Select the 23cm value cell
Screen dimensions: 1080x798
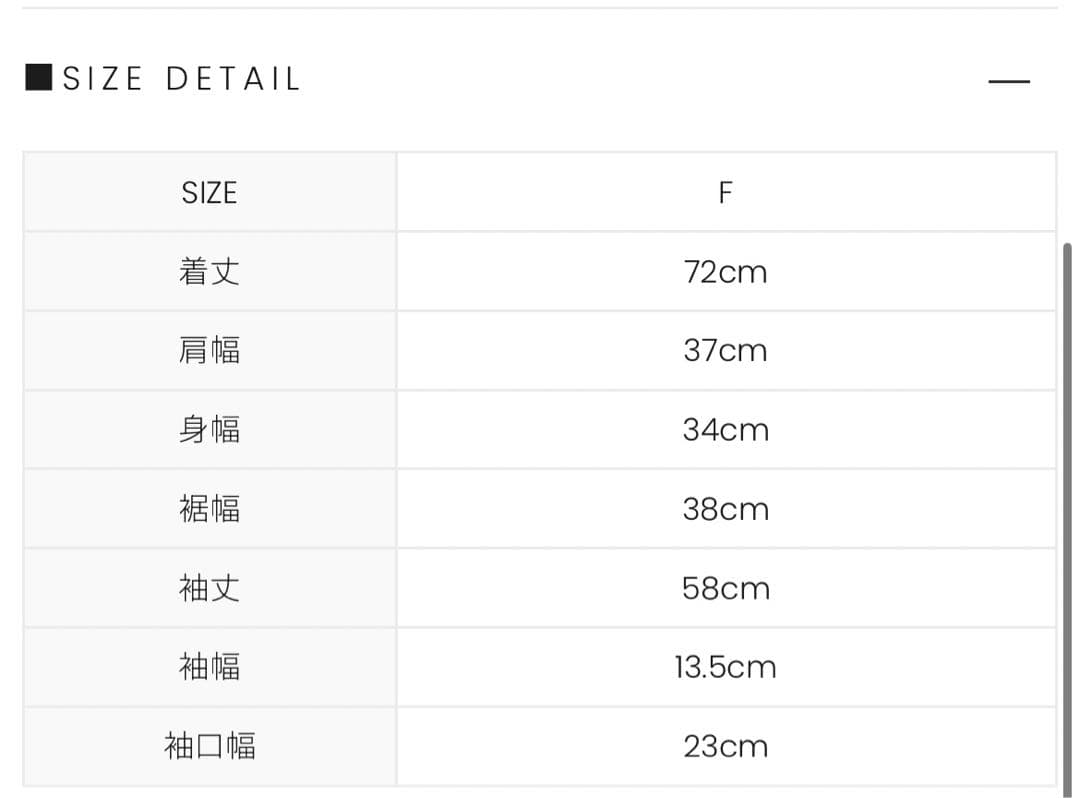click(725, 746)
